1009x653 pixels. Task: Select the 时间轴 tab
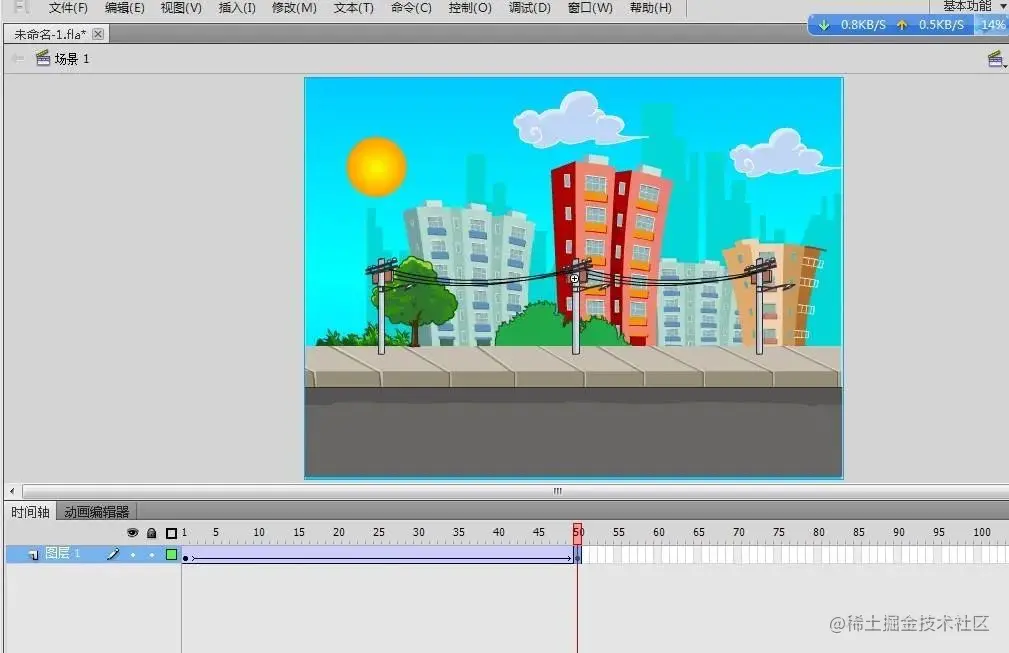coord(30,512)
